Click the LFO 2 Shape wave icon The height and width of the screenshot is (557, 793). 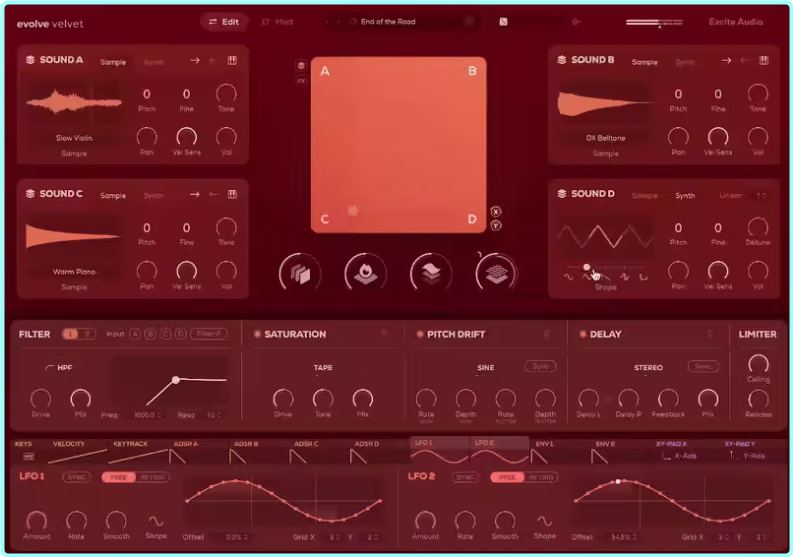click(544, 521)
